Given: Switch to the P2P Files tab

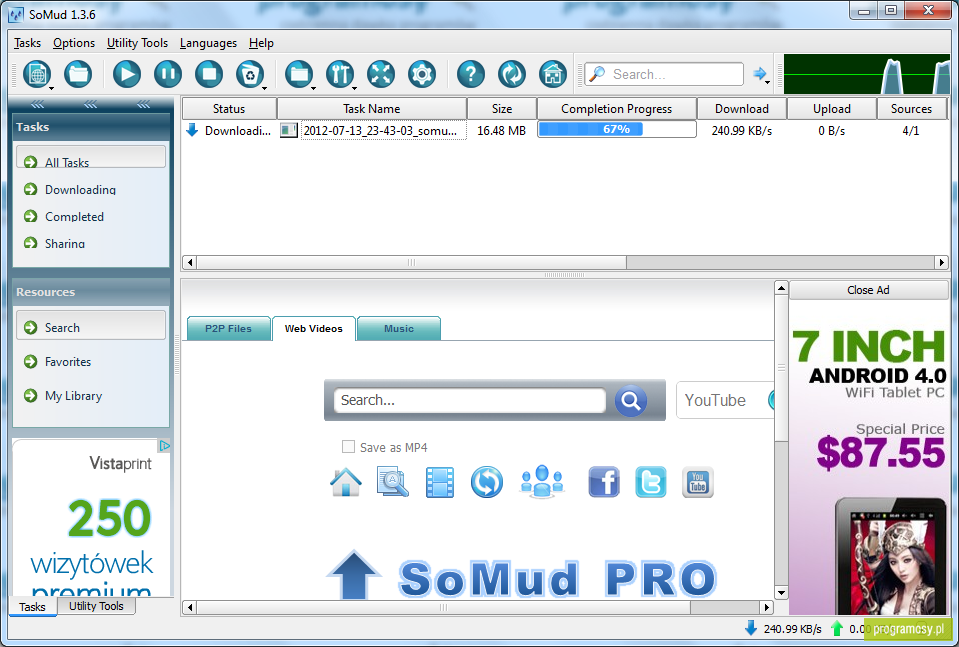Looking at the screenshot, I should [228, 328].
